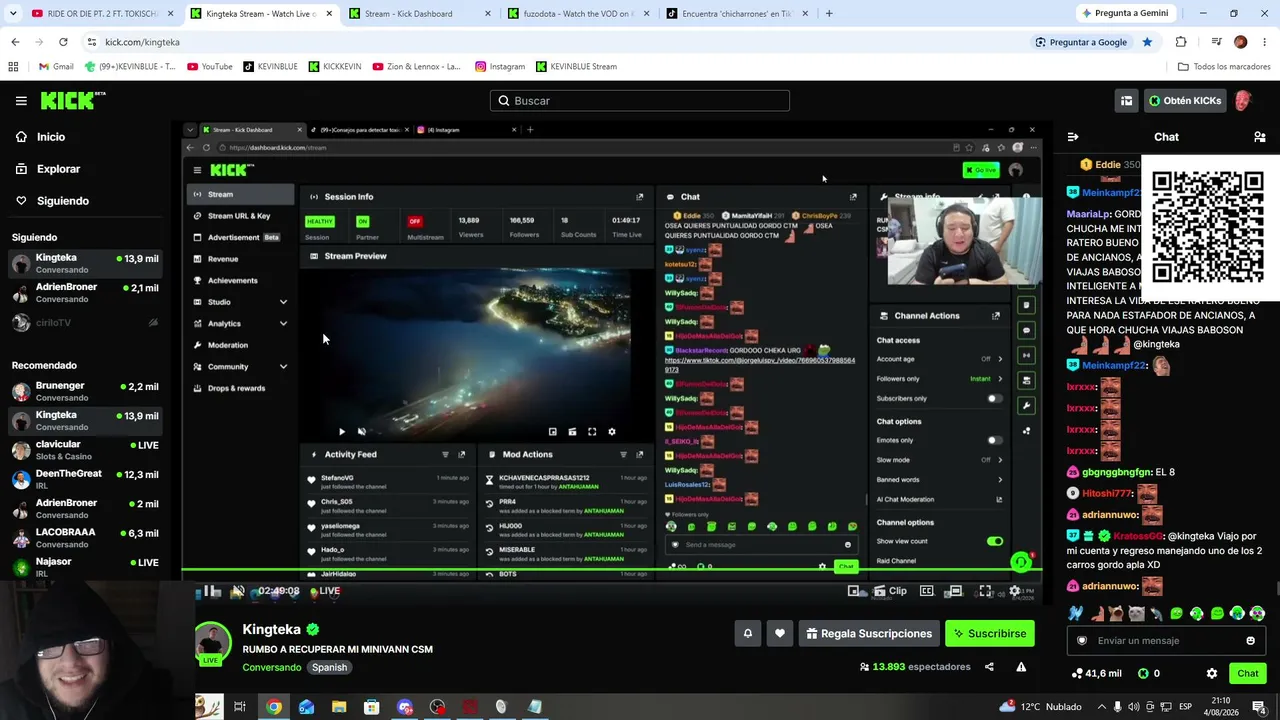Create a Clip of the stream
Viewport: 1280px width, 720px height.
click(891, 591)
